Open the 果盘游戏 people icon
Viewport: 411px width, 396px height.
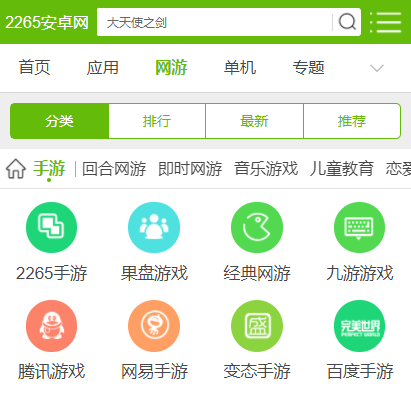point(154,227)
